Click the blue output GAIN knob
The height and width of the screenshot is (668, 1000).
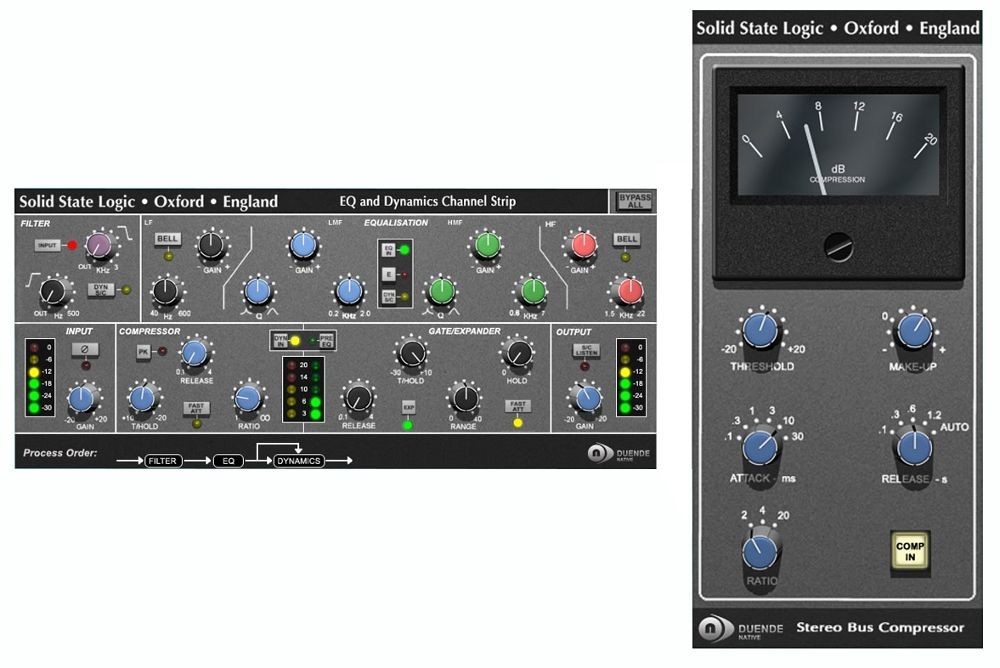click(587, 399)
